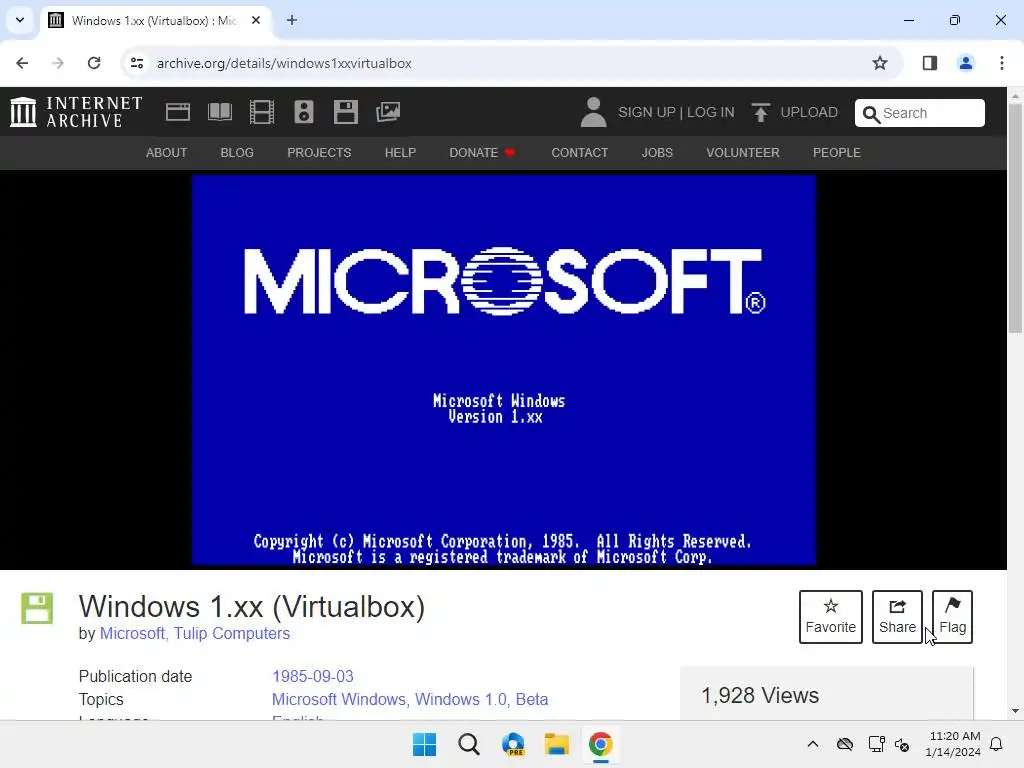Click the Windows 1.xx (Virtualbox) title
Screen dimensions: 1024x768
pos(251,607)
